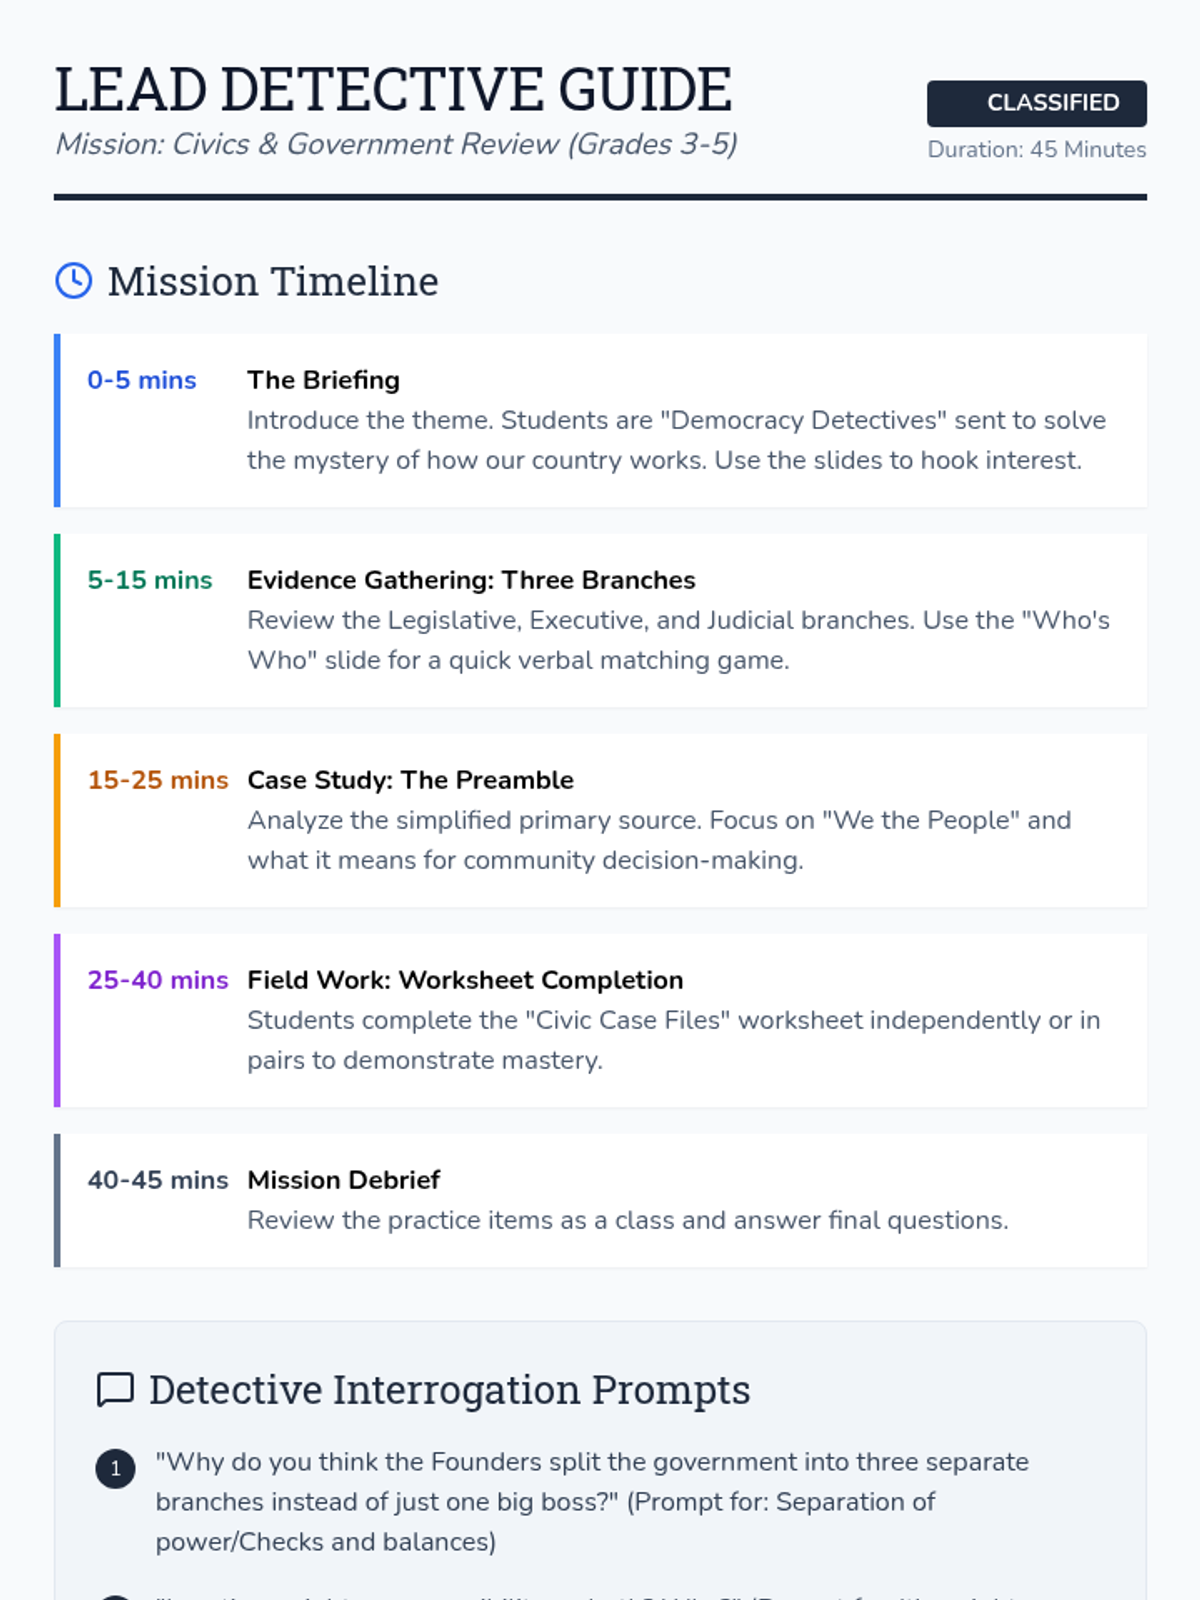This screenshot has height=1600, width=1200.
Task: Click the clock icon beside Mission Timeline
Action: point(74,281)
